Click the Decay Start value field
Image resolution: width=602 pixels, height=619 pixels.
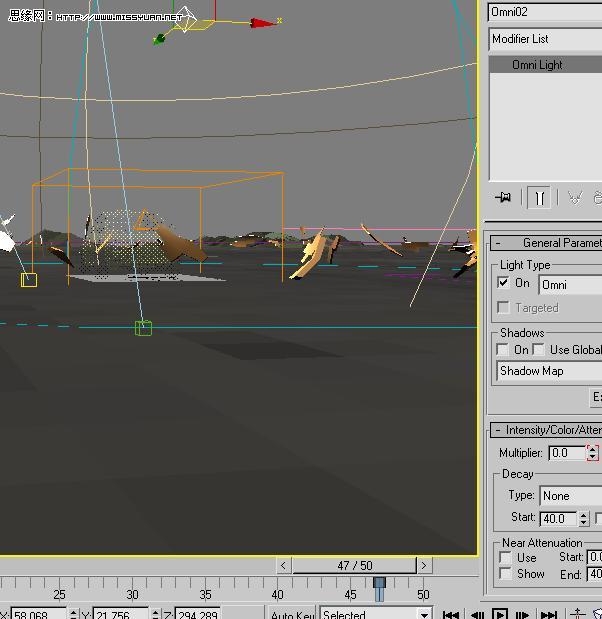pyautogui.click(x=558, y=518)
